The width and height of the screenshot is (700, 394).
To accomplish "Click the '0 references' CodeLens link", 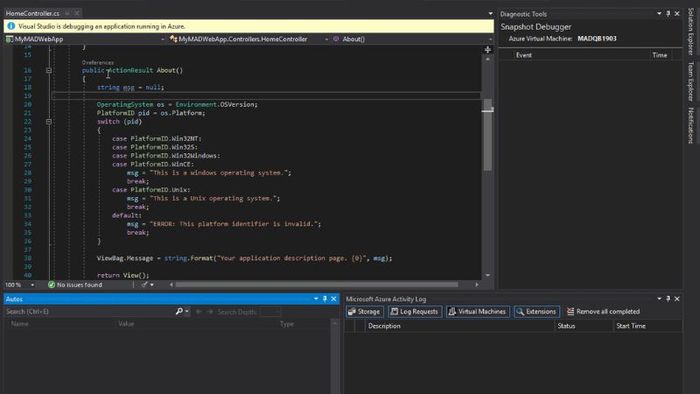I will [x=98, y=63].
